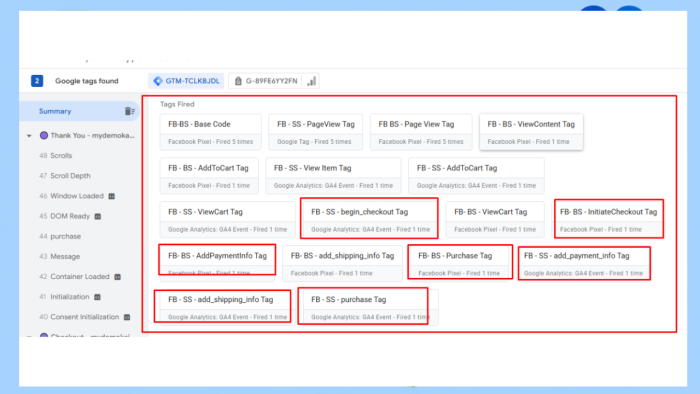This screenshot has width=700, height=394.
Task: Open the FB - SS - begin_checkout Tag card
Action: click(370, 220)
